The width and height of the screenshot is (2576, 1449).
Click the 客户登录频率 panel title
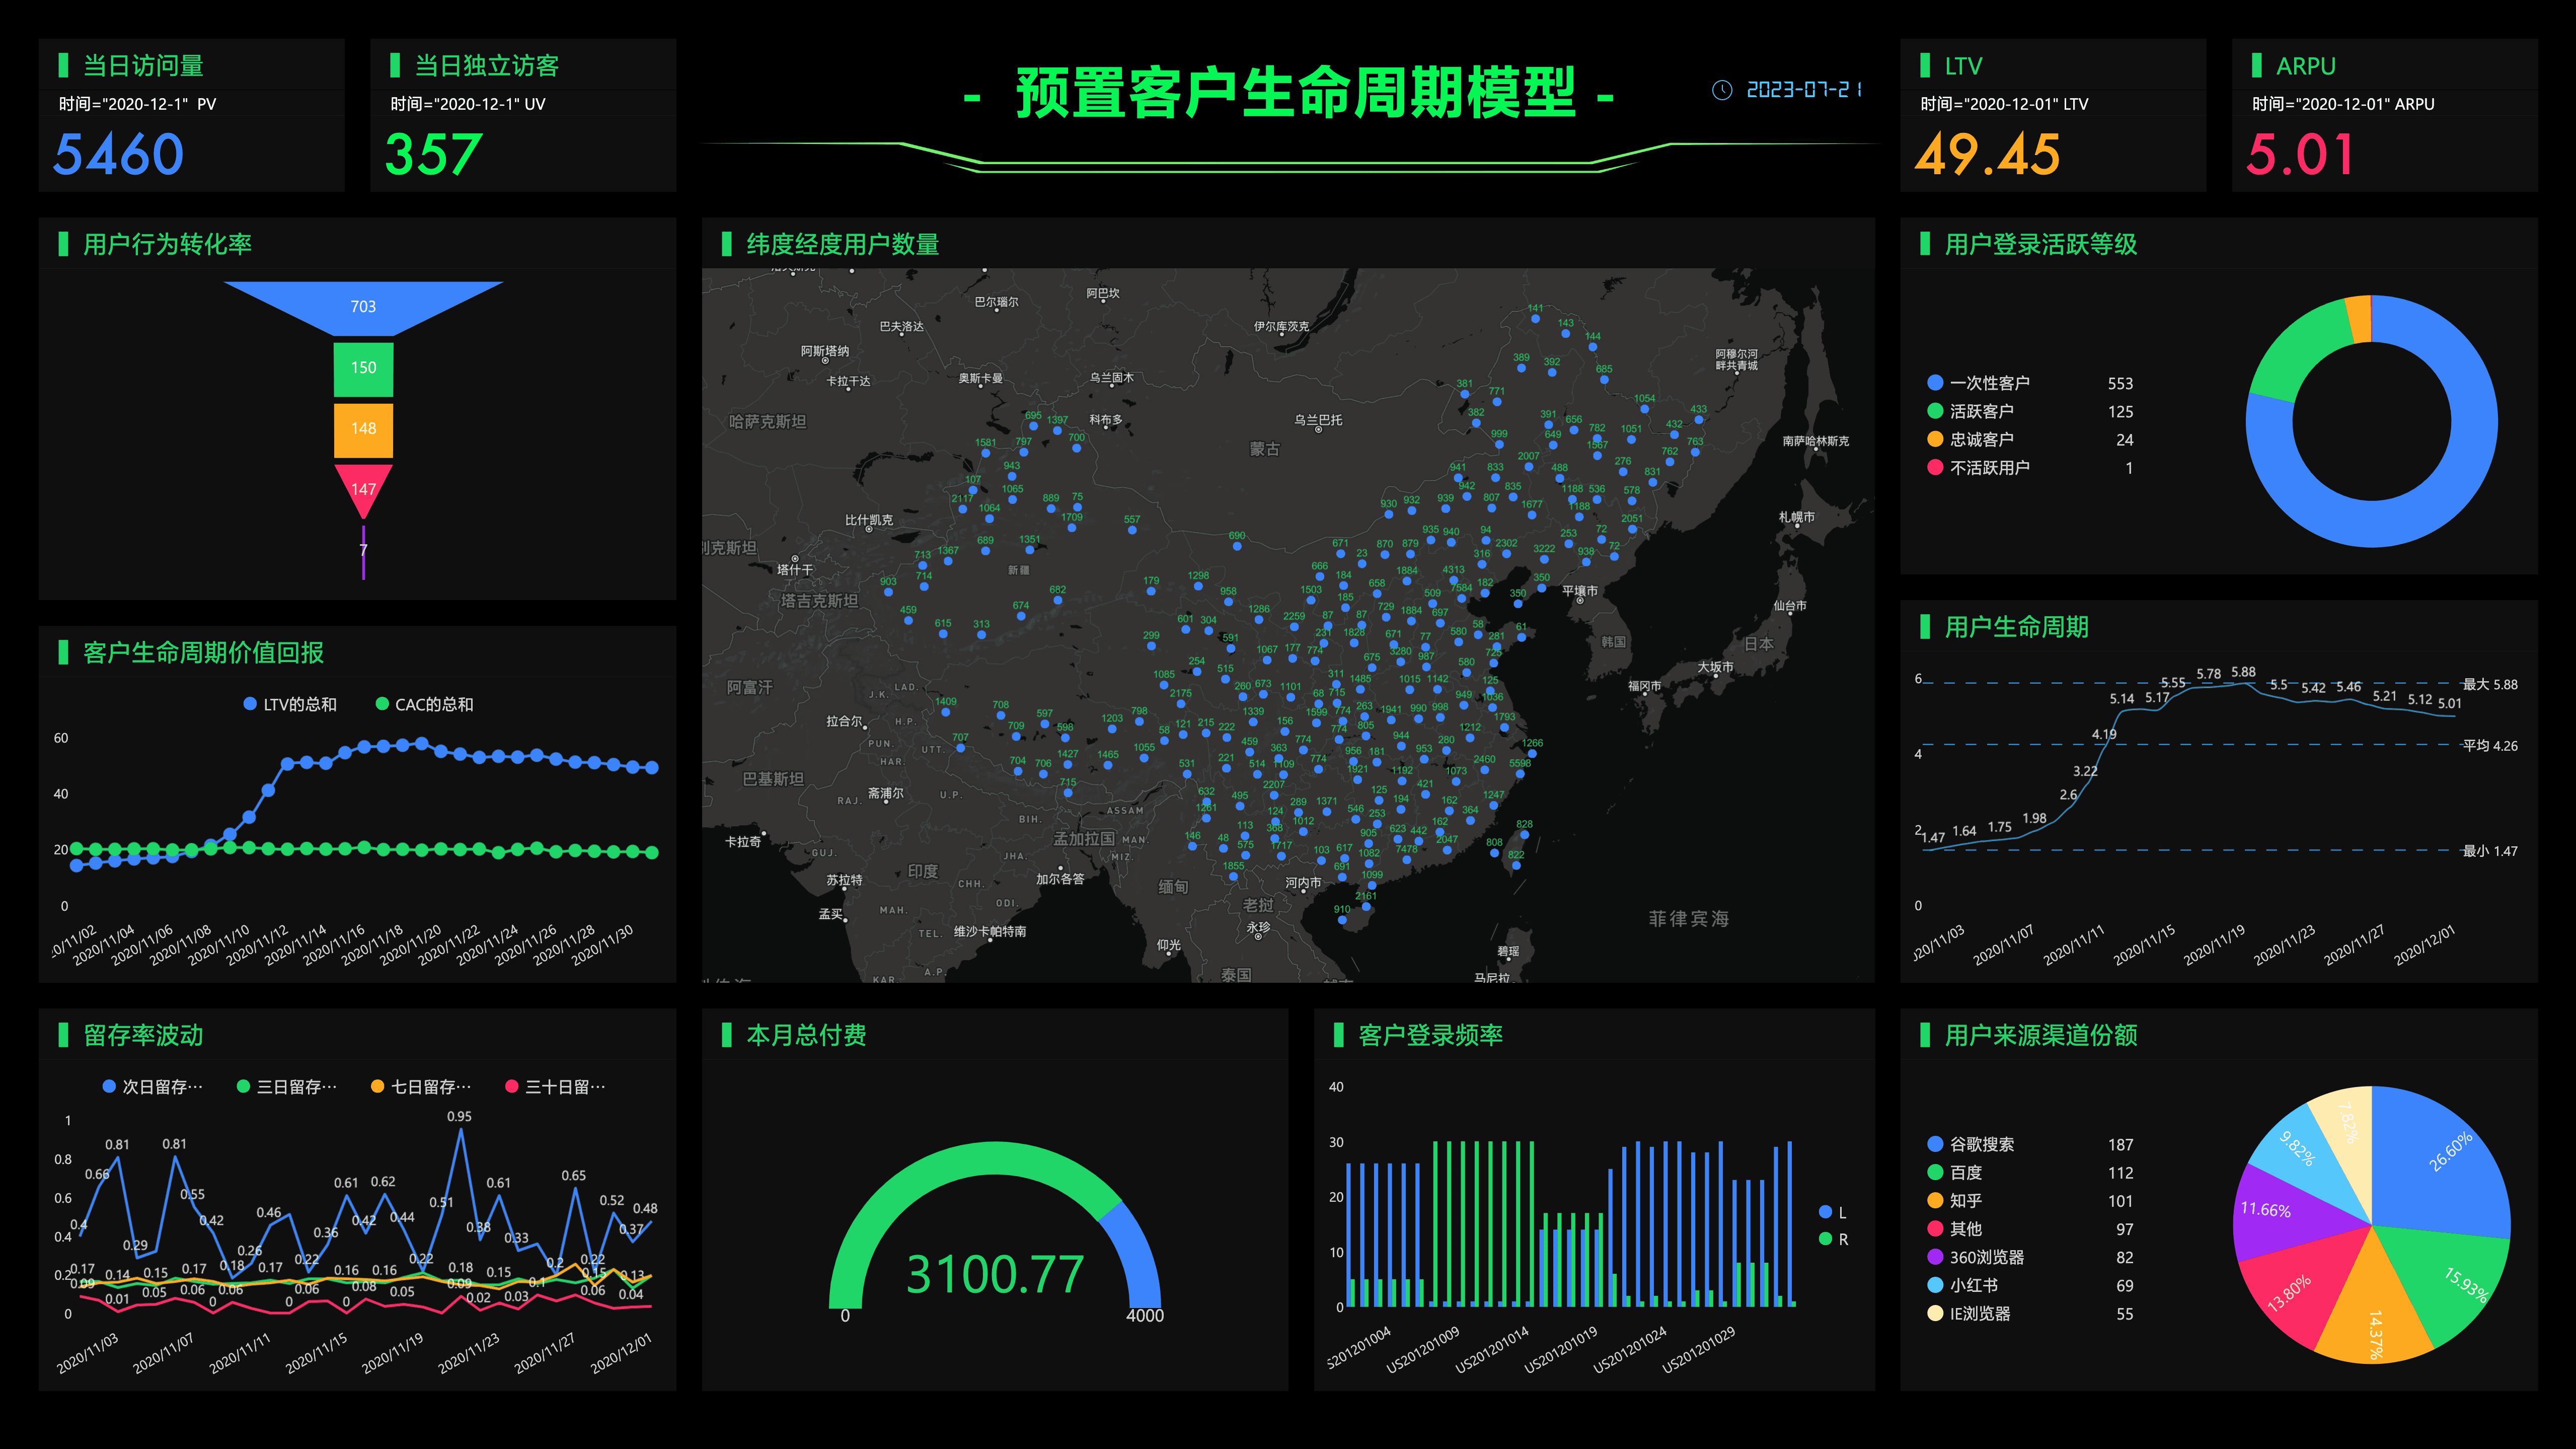1430,1035
